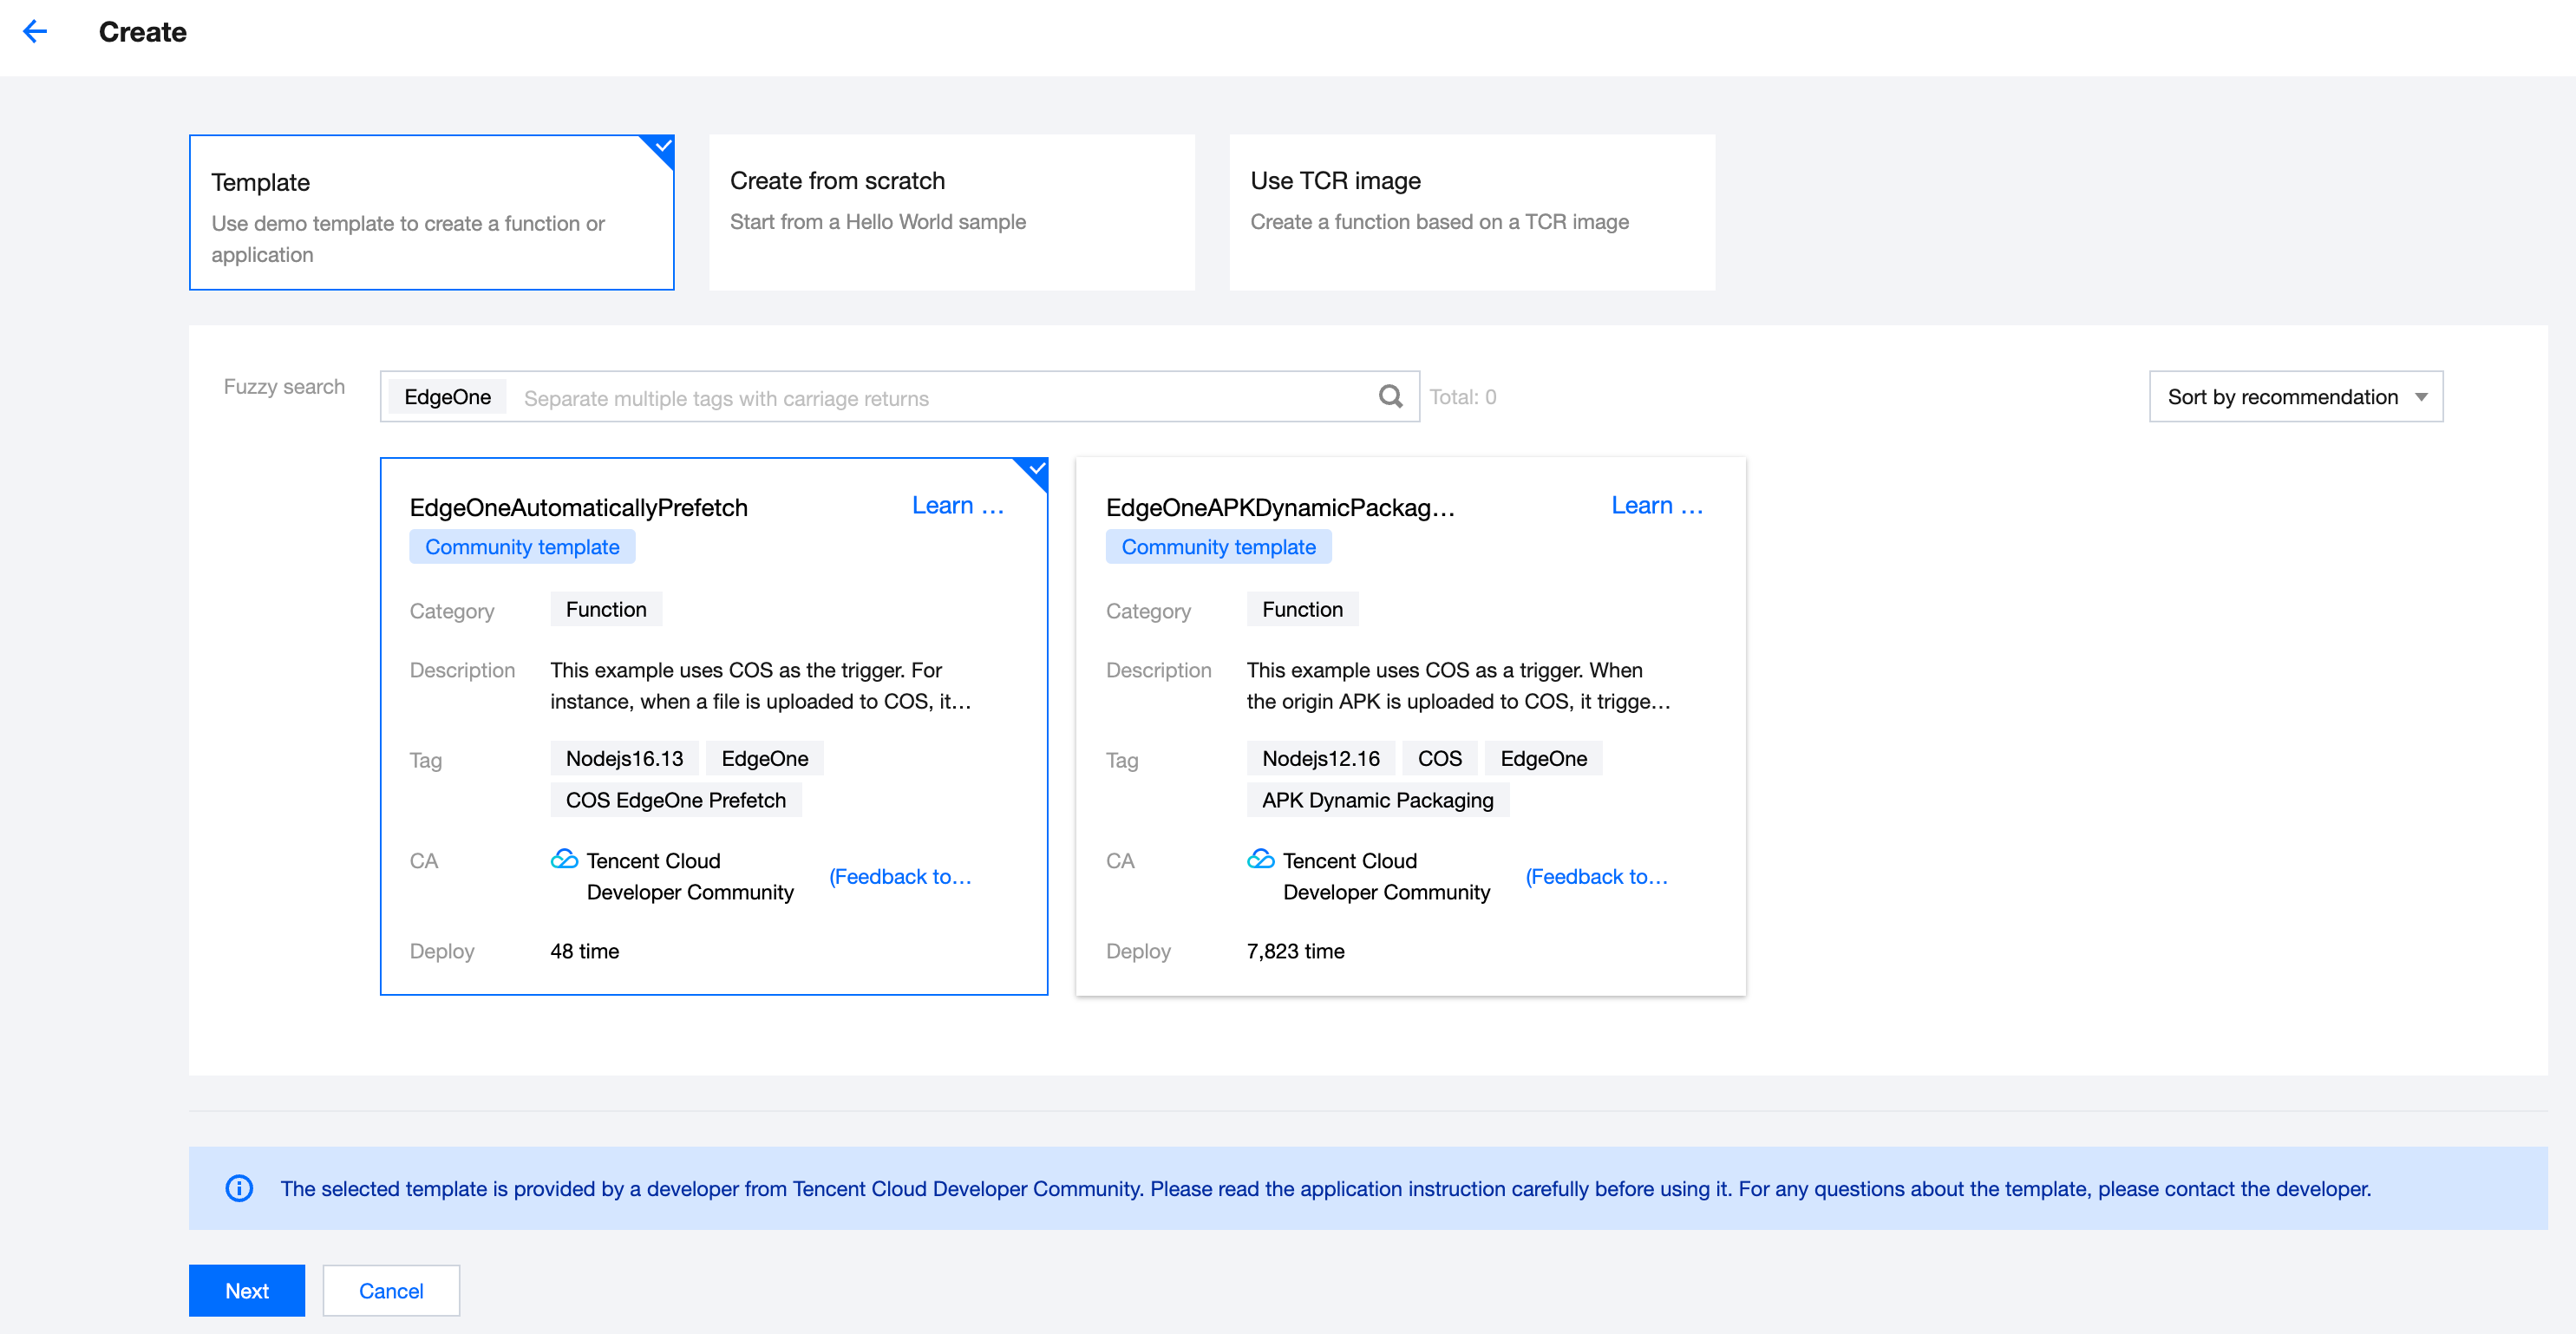Click checkmark corner on Template option

pos(662,146)
